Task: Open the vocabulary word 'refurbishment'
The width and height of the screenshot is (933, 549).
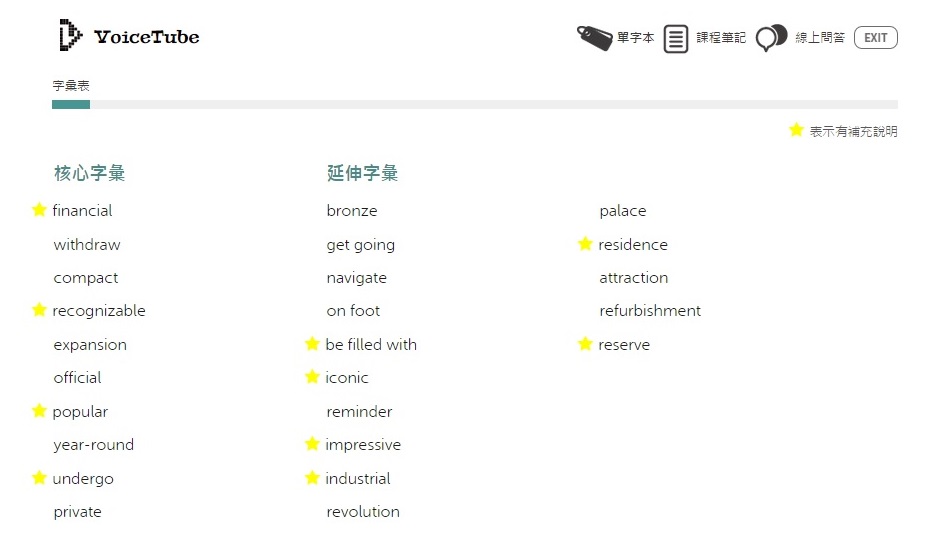Action: coord(650,311)
